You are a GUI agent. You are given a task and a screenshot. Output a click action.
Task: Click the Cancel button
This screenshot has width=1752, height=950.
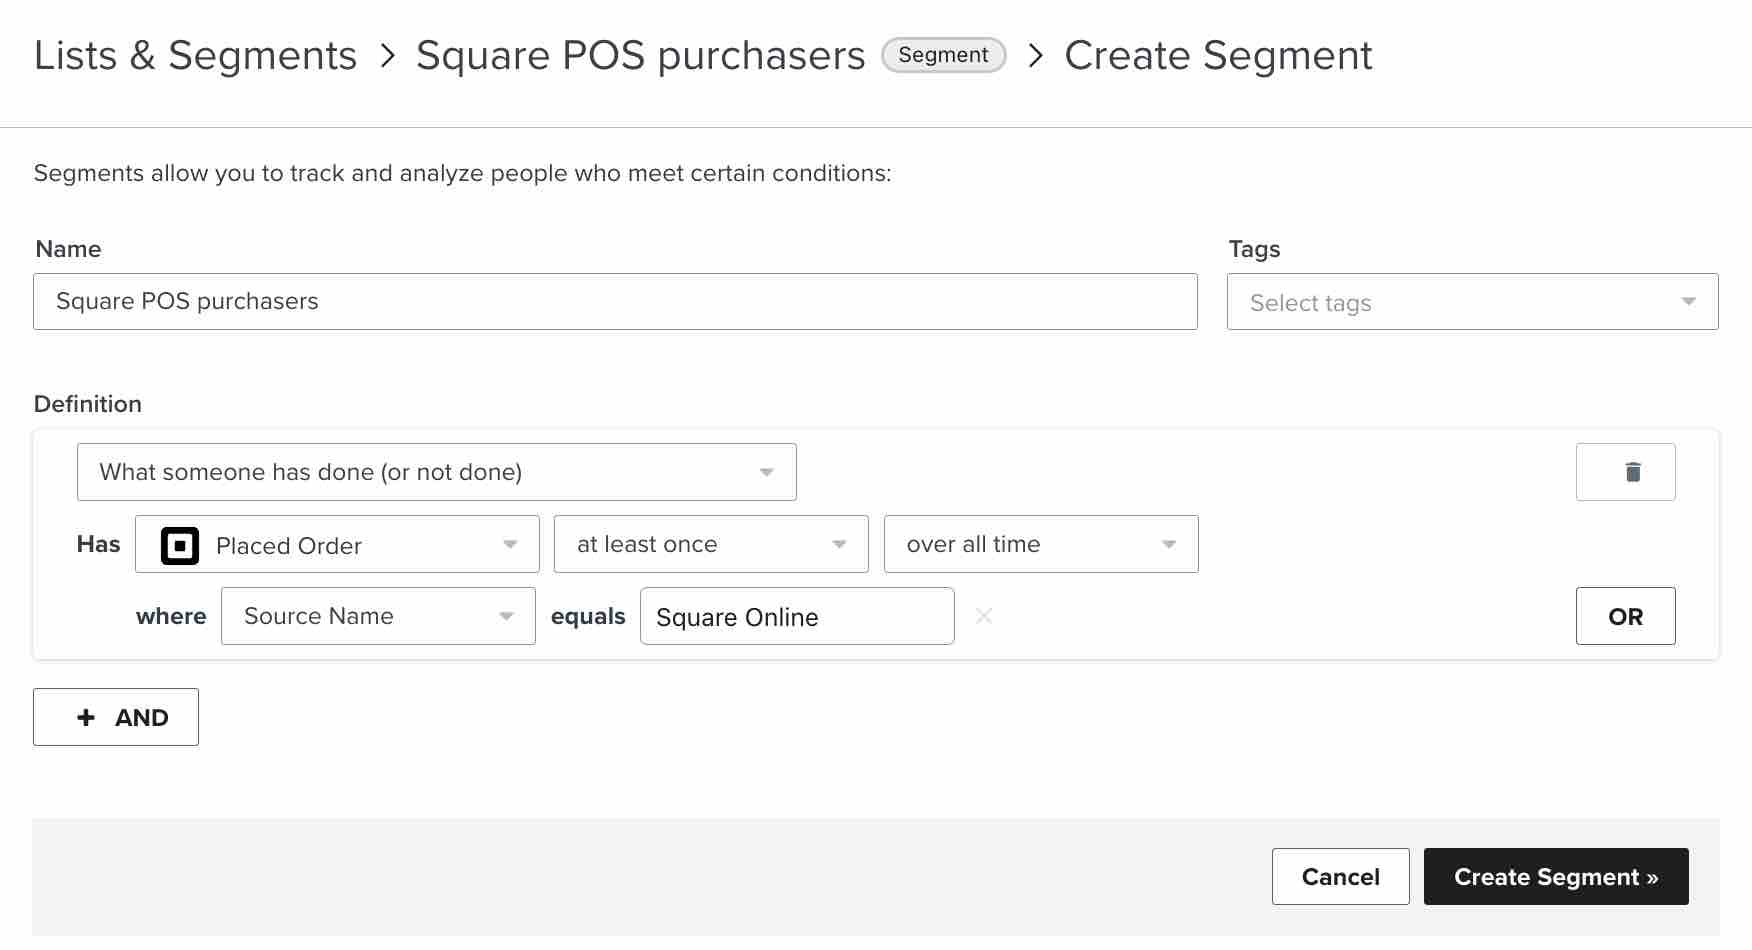(x=1340, y=876)
